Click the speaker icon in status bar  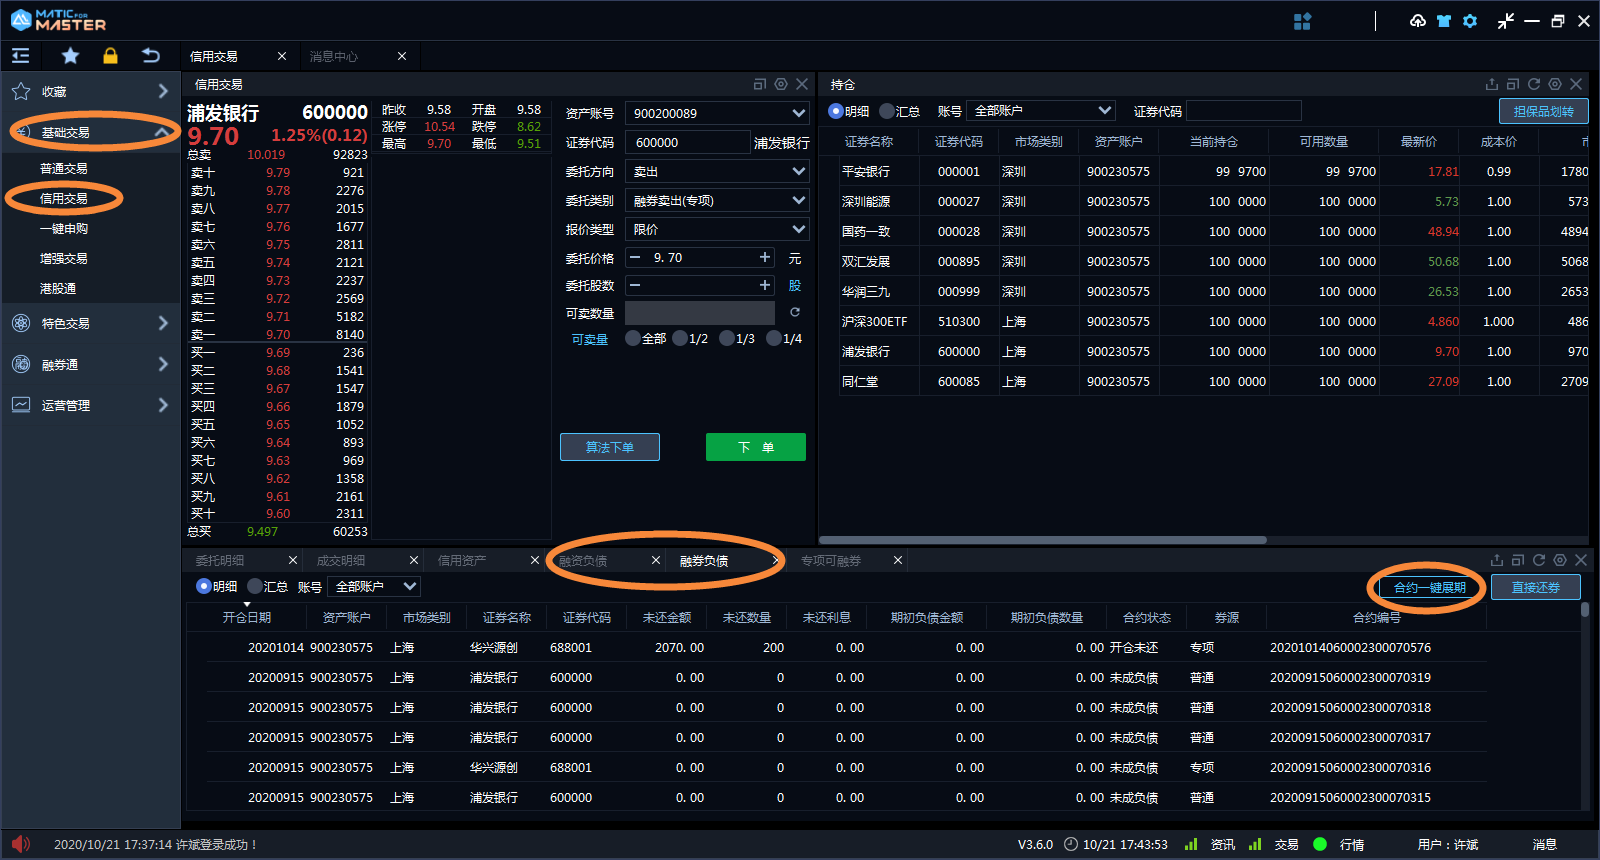pos(21,844)
